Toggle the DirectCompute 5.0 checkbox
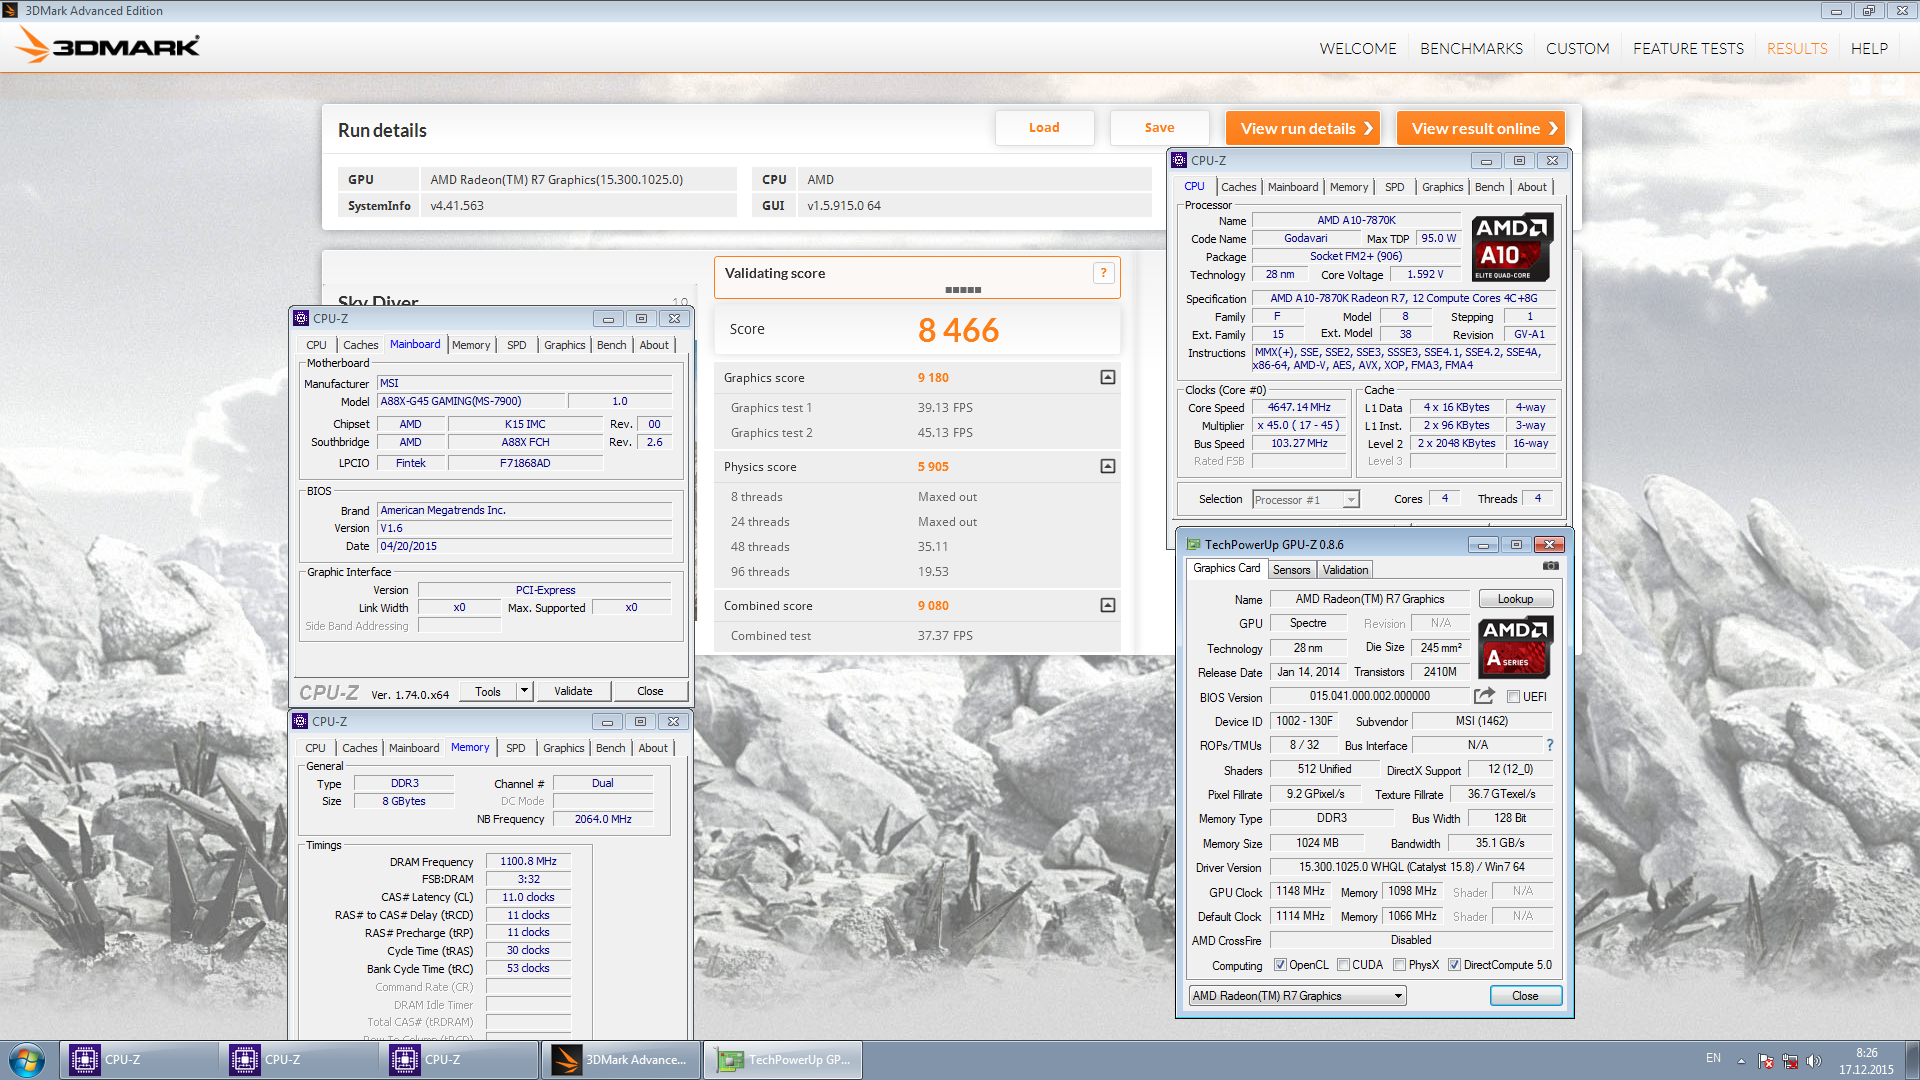The width and height of the screenshot is (1920, 1080). 1454,965
